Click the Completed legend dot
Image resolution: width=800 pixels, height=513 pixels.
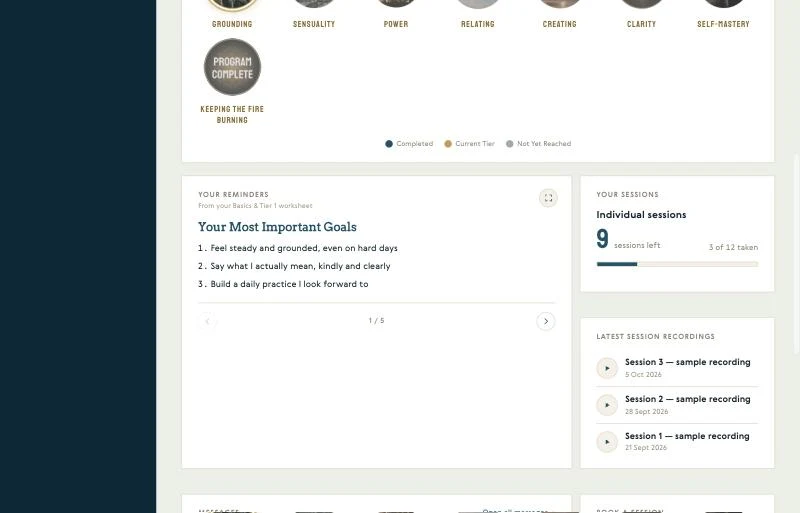(389, 144)
